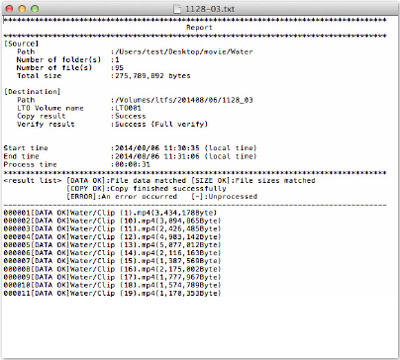Click the red close window button
Image resolution: width=400 pixels, height=360 pixels.
[10, 9]
